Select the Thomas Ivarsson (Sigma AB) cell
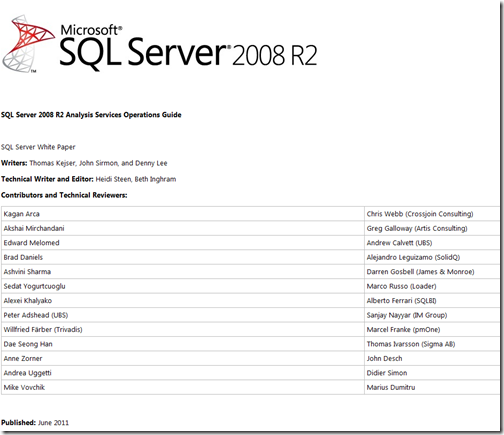Viewport: 504px width, 435px height. pos(432,344)
